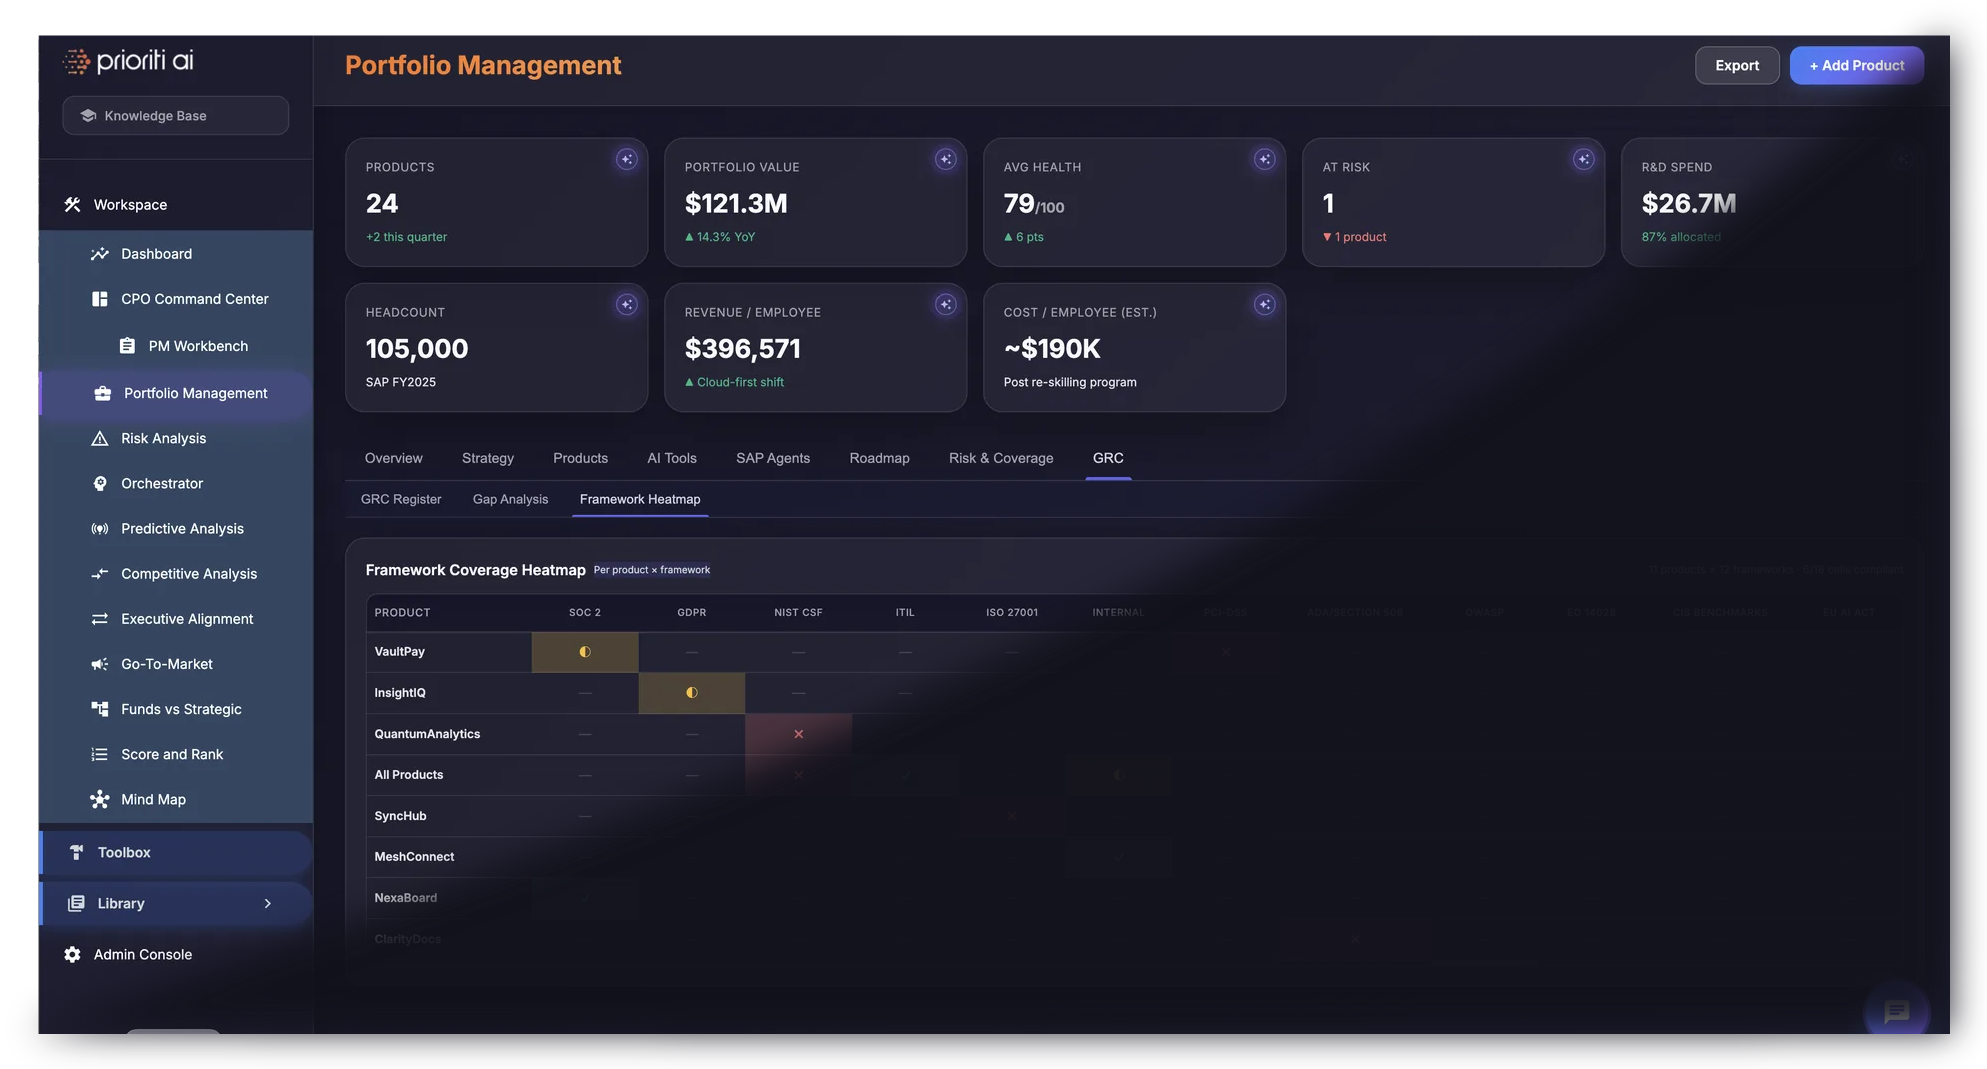The height and width of the screenshot is (1069, 1987).
Task: Open the chat bubble widget
Action: 1896,1011
